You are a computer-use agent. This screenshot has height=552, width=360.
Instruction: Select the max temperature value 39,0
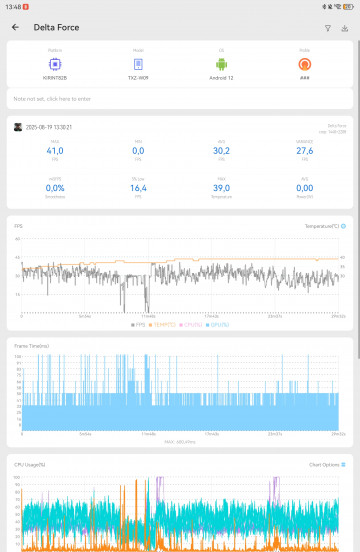221,188
